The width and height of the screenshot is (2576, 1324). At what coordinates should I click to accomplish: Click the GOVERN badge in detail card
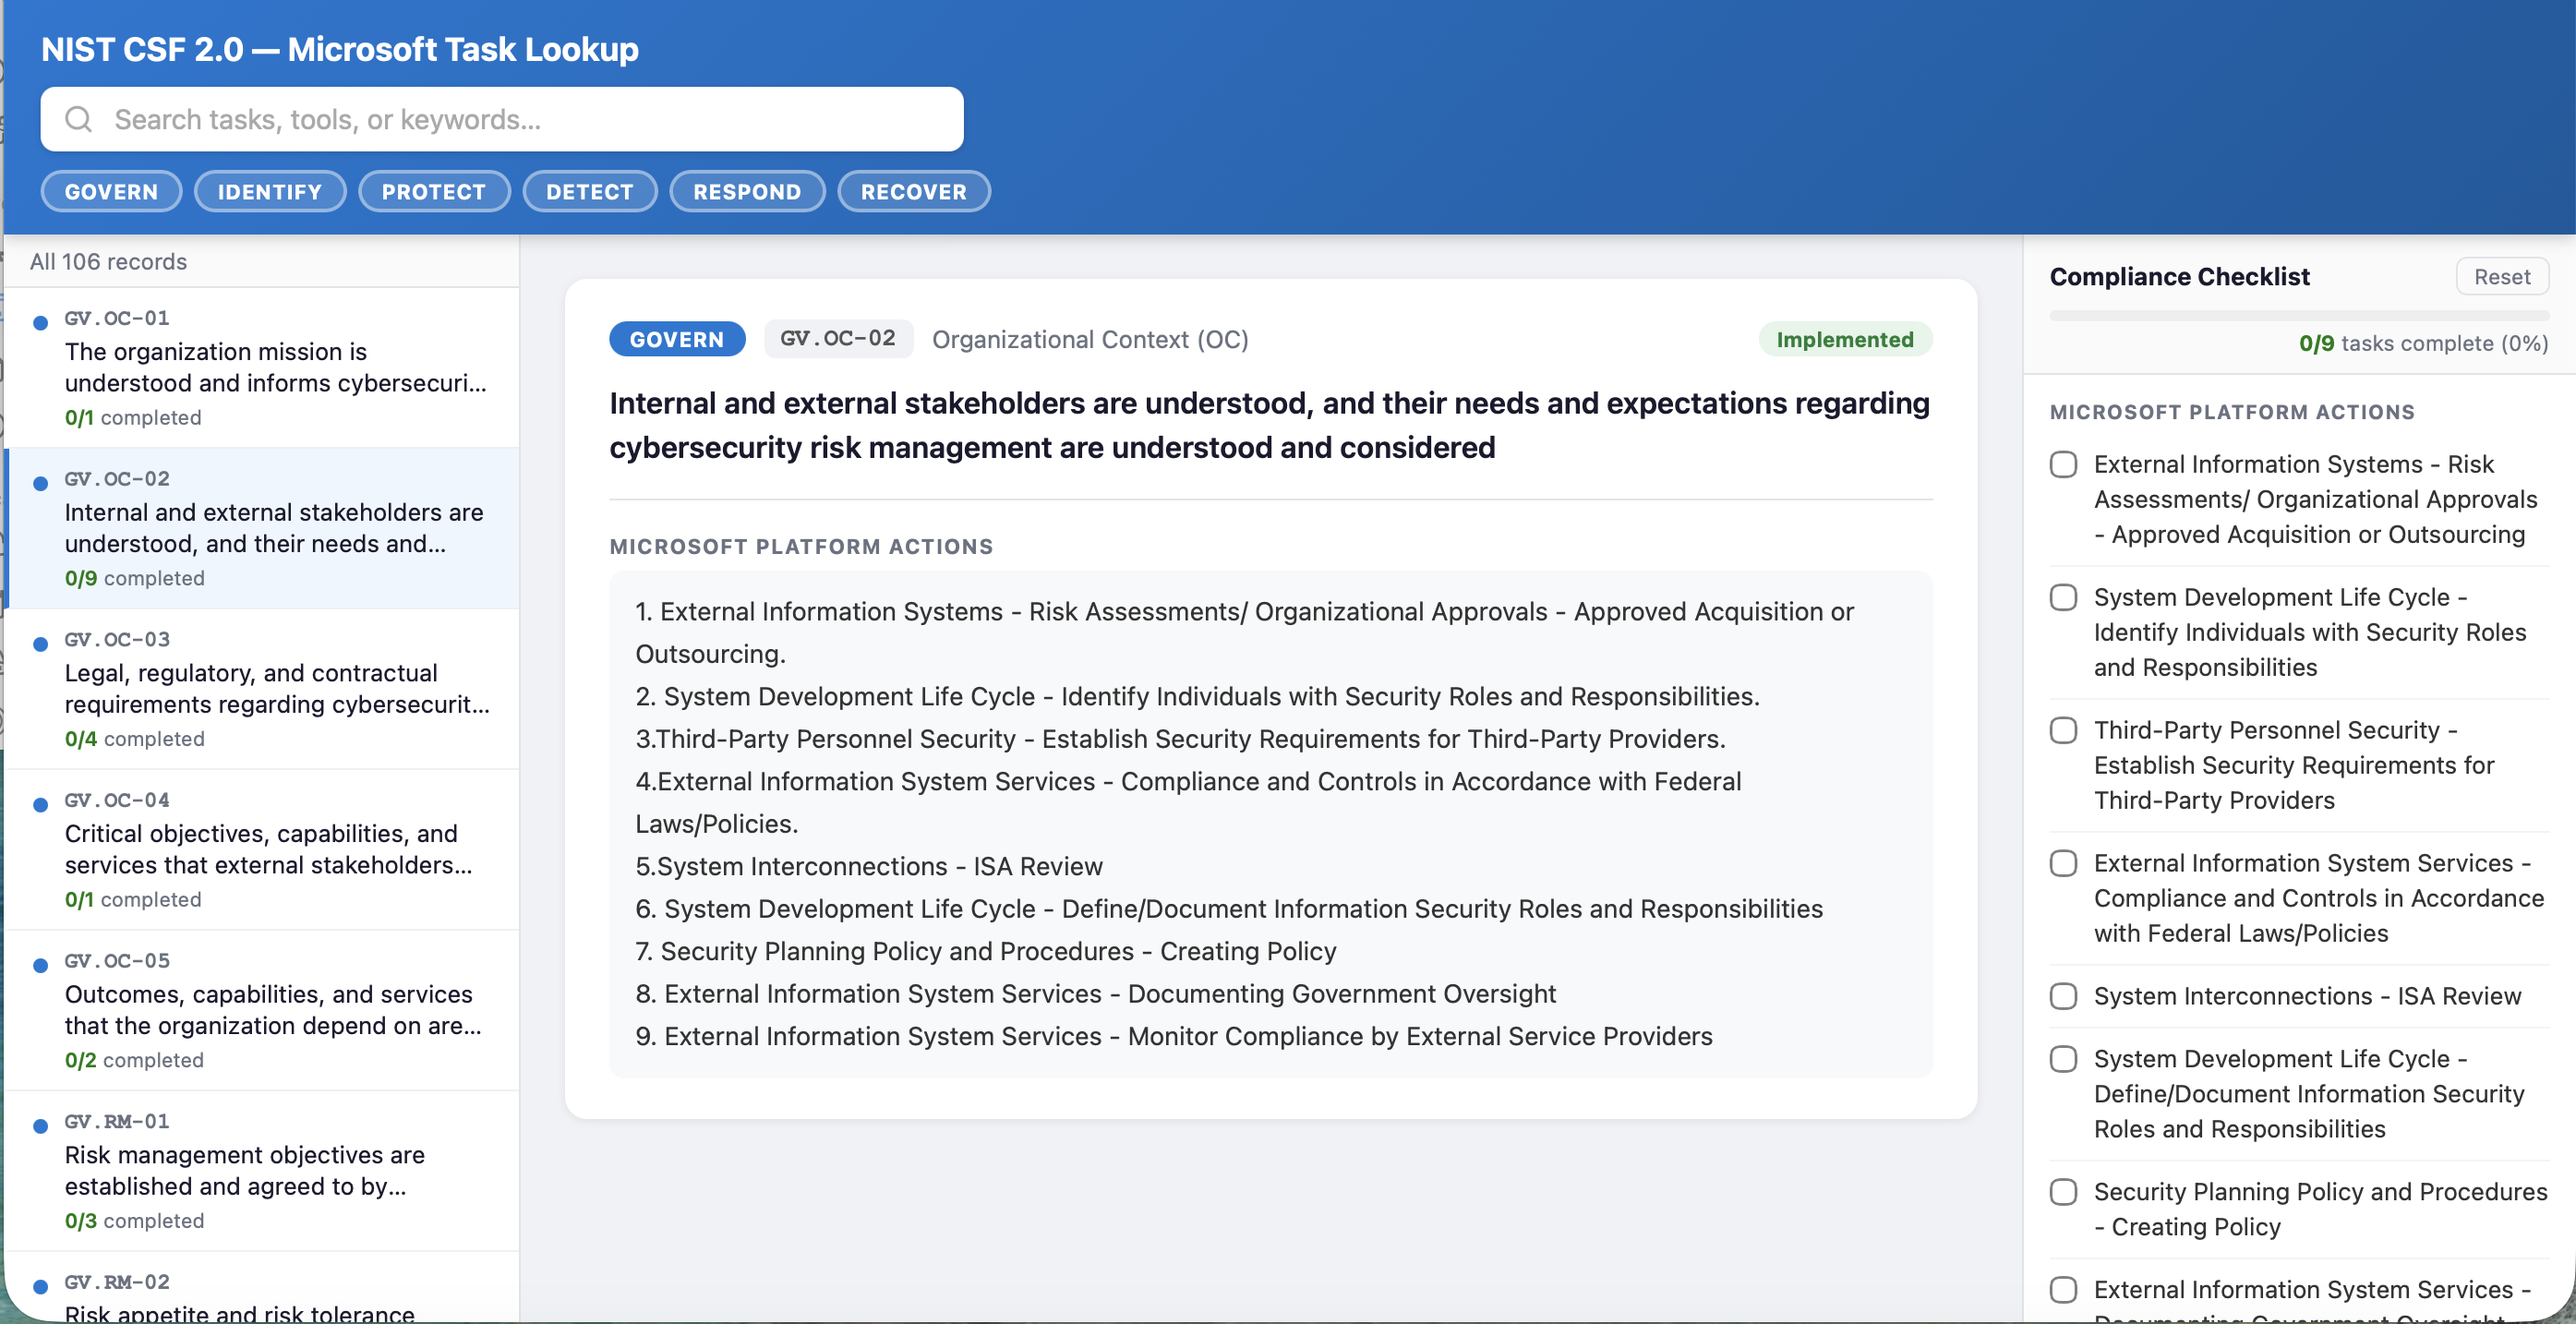point(677,339)
